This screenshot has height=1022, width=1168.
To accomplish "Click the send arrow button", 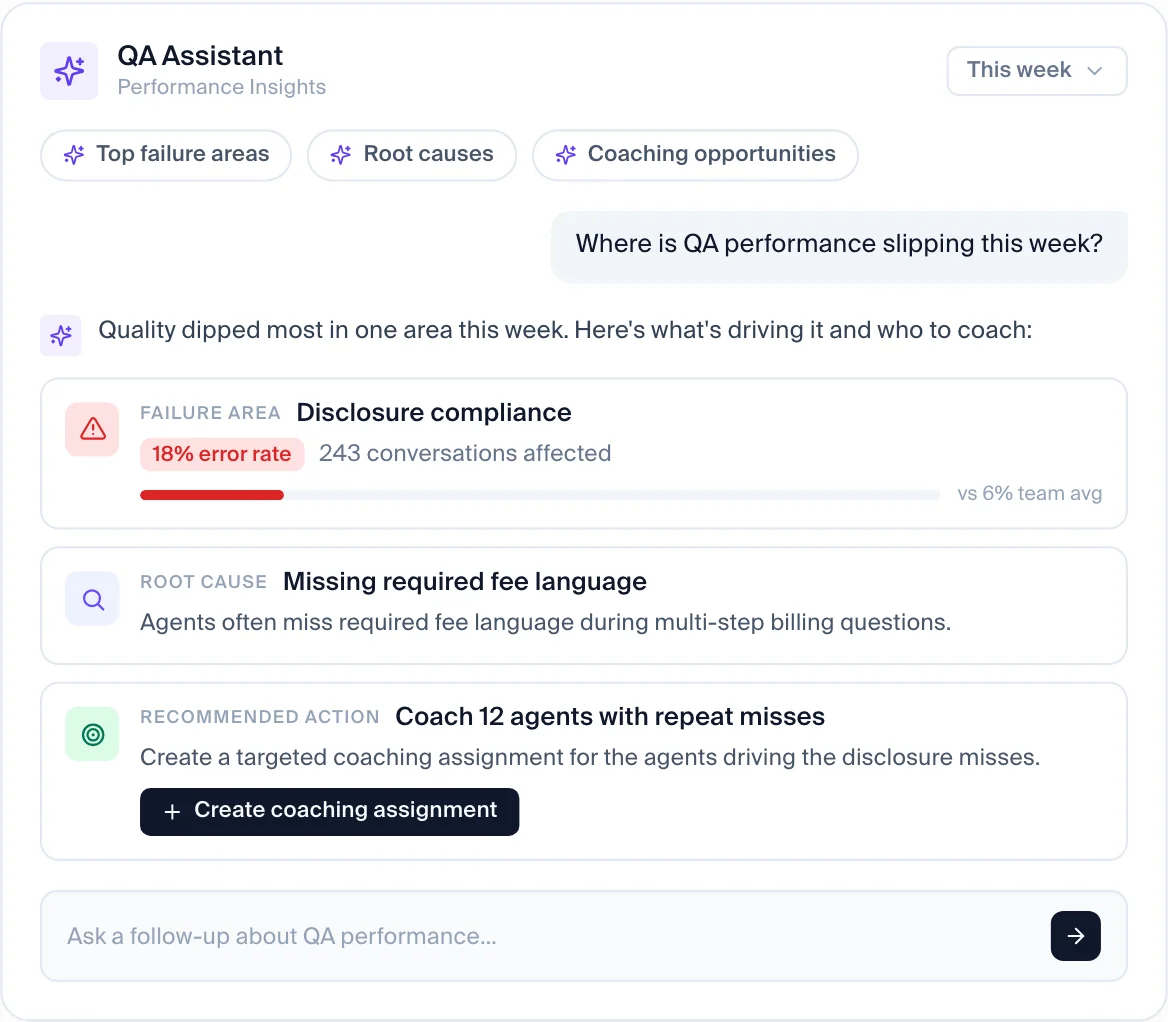I will [1076, 936].
